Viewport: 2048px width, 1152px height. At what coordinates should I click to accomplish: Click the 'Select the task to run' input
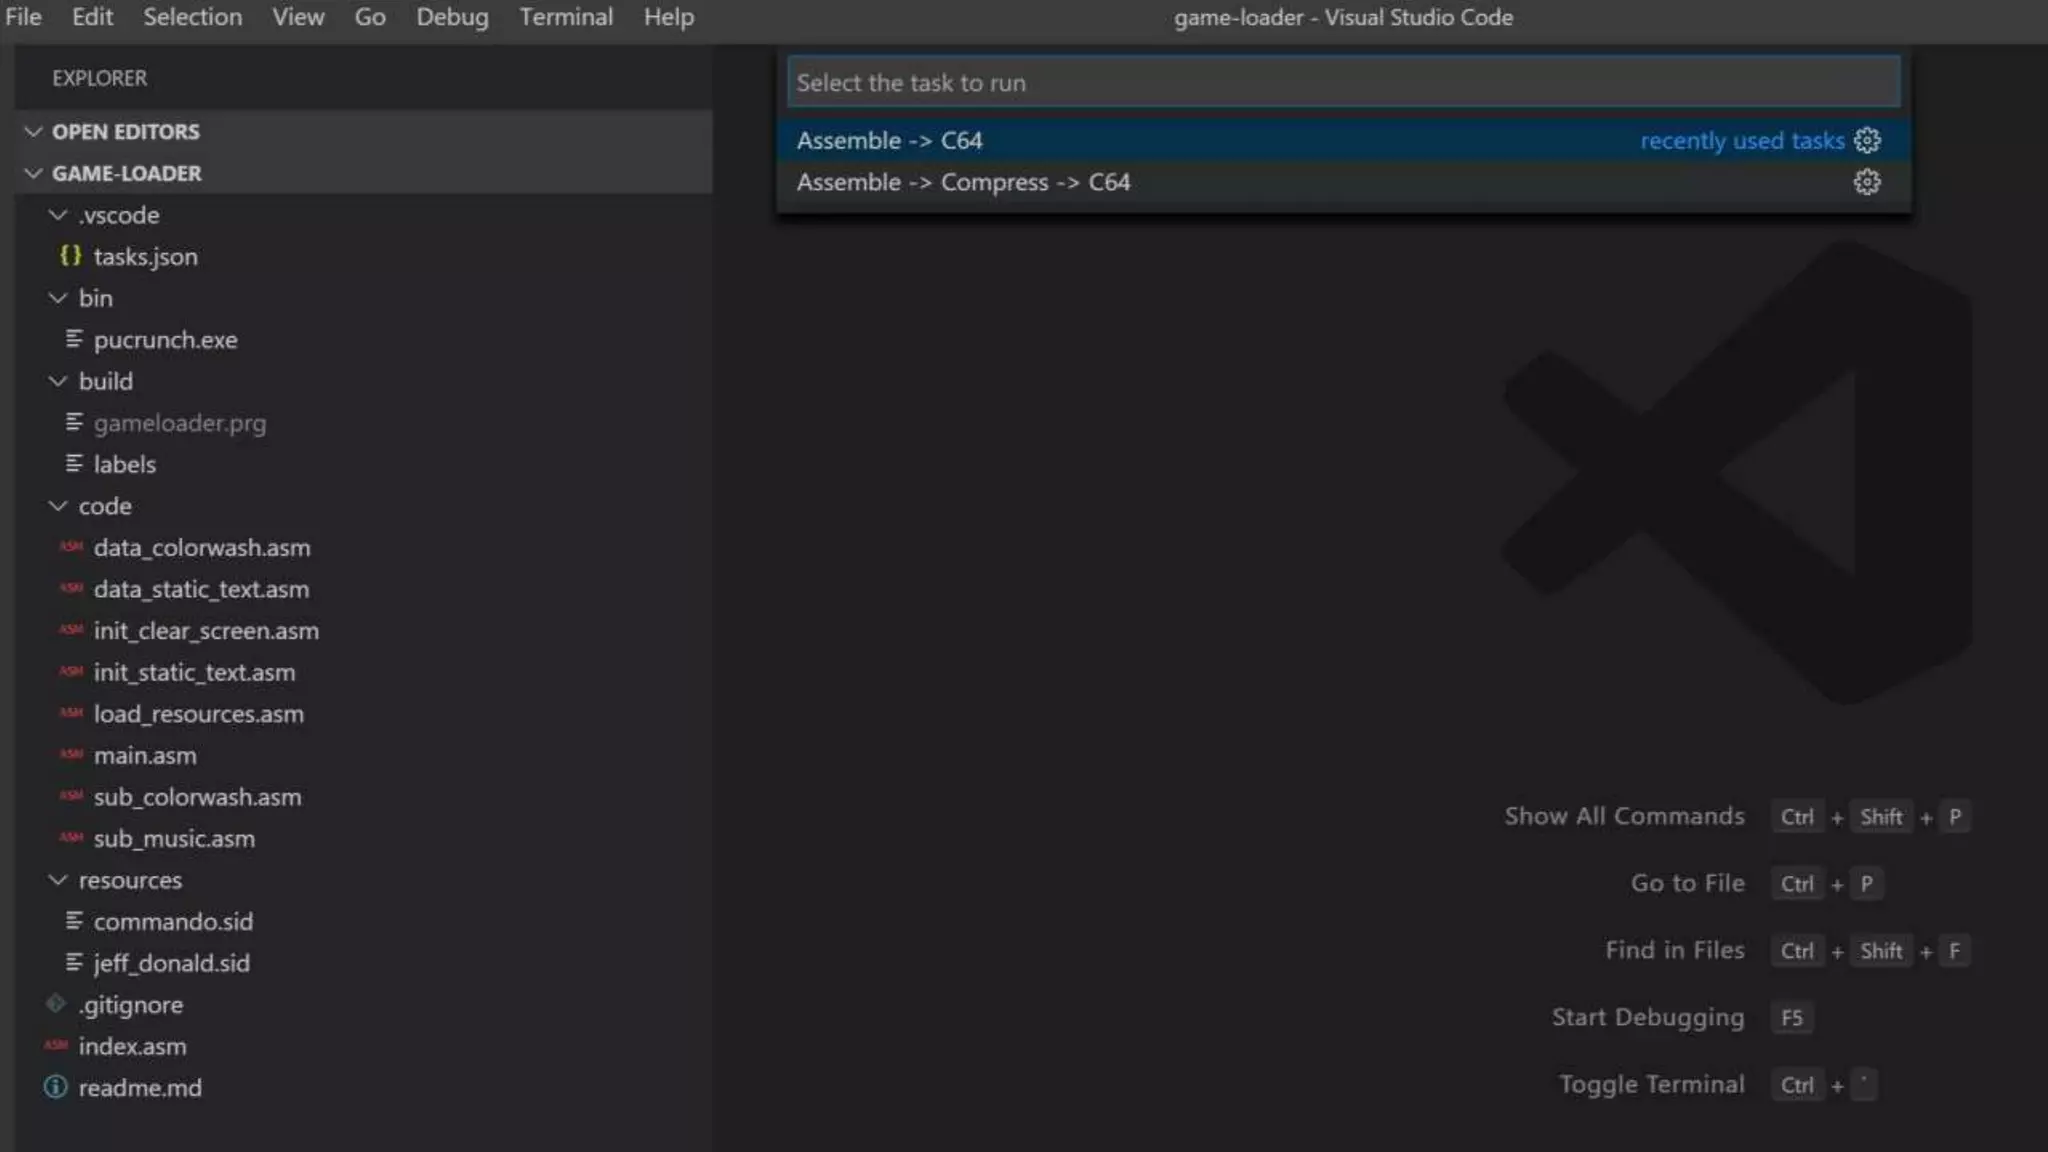coord(1342,83)
